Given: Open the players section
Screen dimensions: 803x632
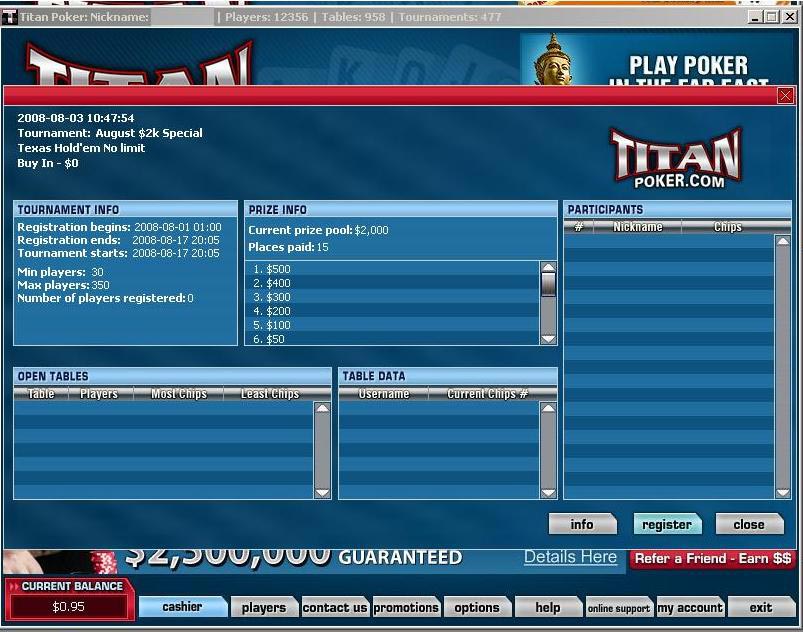Looking at the screenshot, I should (x=264, y=607).
